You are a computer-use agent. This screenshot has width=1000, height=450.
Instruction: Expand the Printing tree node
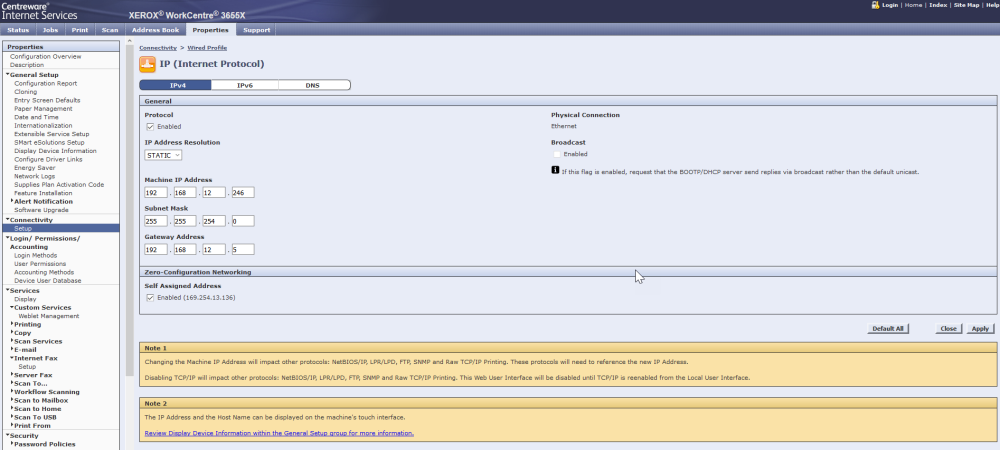[12, 324]
